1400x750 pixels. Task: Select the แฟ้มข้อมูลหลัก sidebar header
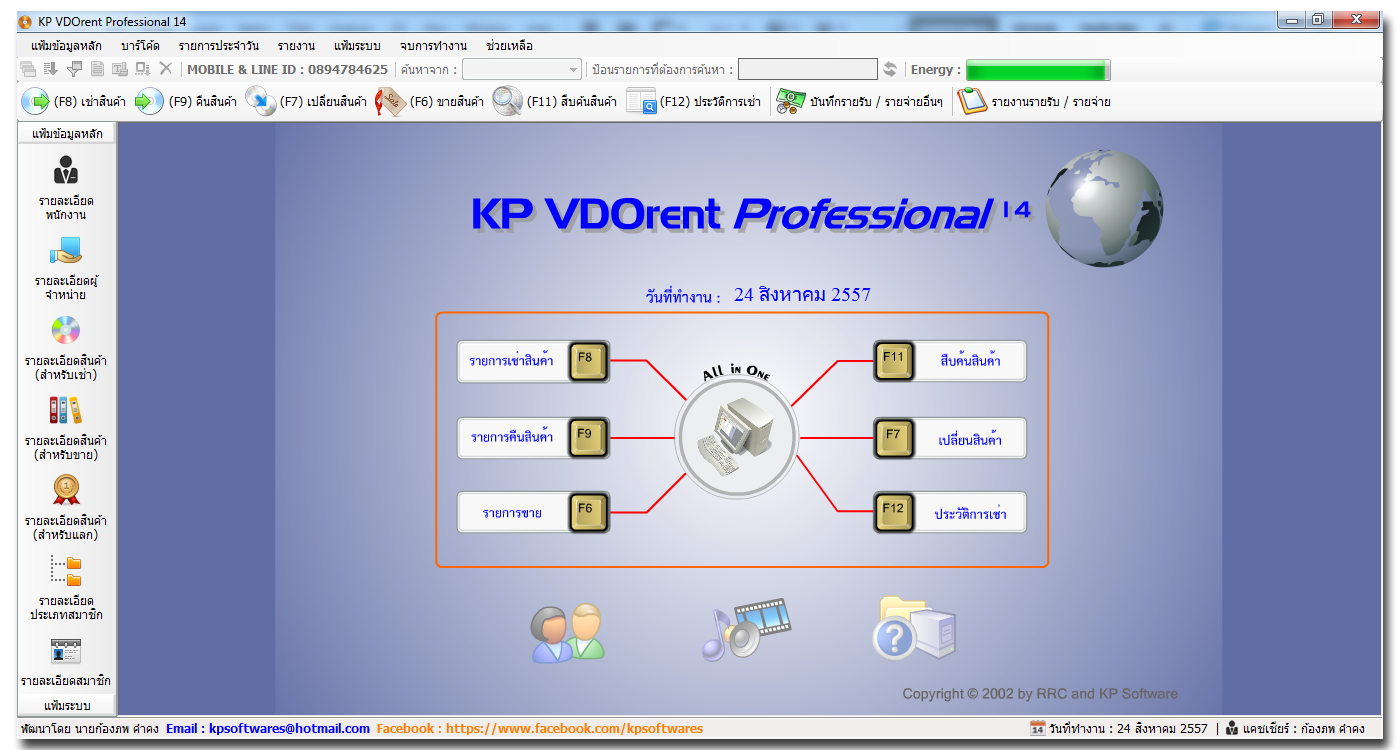pos(67,133)
